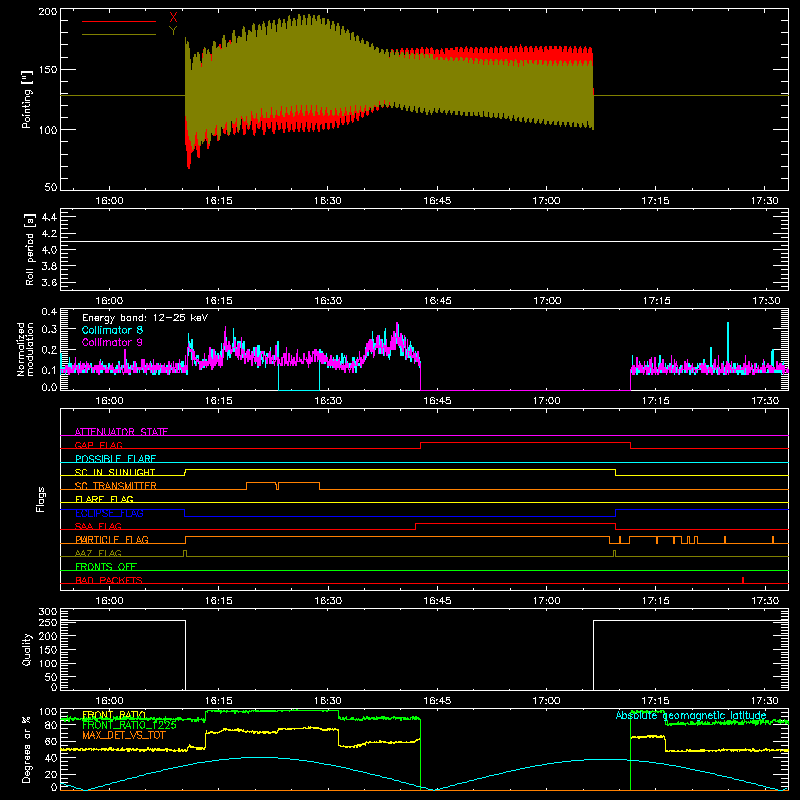Click the SC_IN_SUNLIGHT label

point(115,472)
